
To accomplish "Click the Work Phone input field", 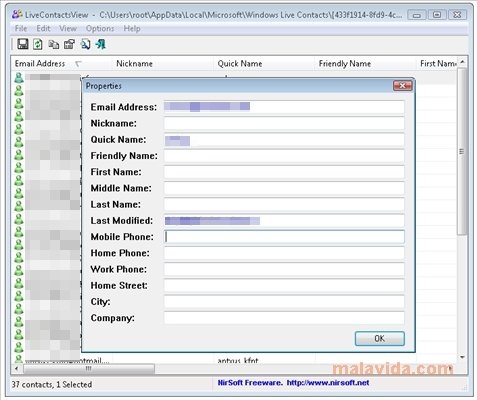I will click(x=284, y=269).
